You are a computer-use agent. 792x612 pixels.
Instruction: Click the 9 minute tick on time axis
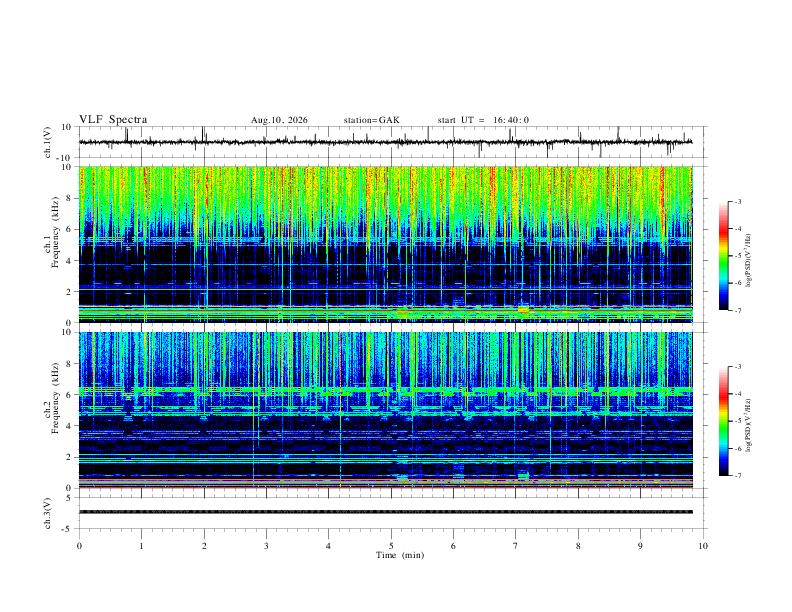[x=640, y=546]
